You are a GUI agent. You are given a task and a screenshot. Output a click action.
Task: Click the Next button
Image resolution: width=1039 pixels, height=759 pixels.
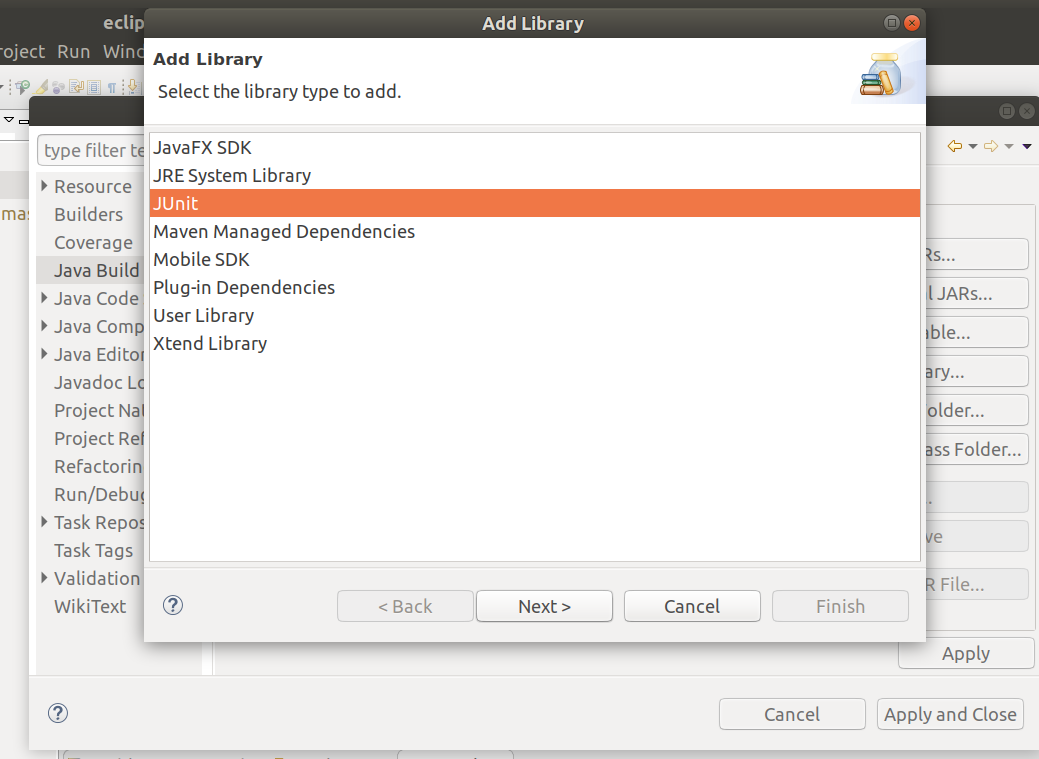(x=544, y=606)
